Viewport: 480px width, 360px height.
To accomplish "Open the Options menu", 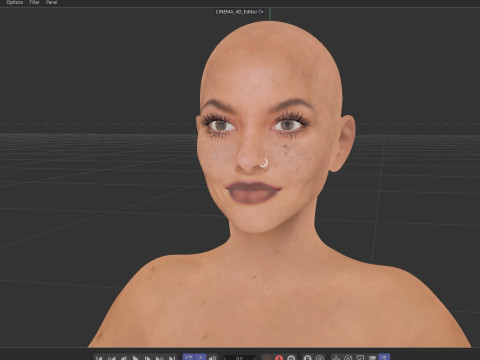I will pyautogui.click(x=15, y=2).
